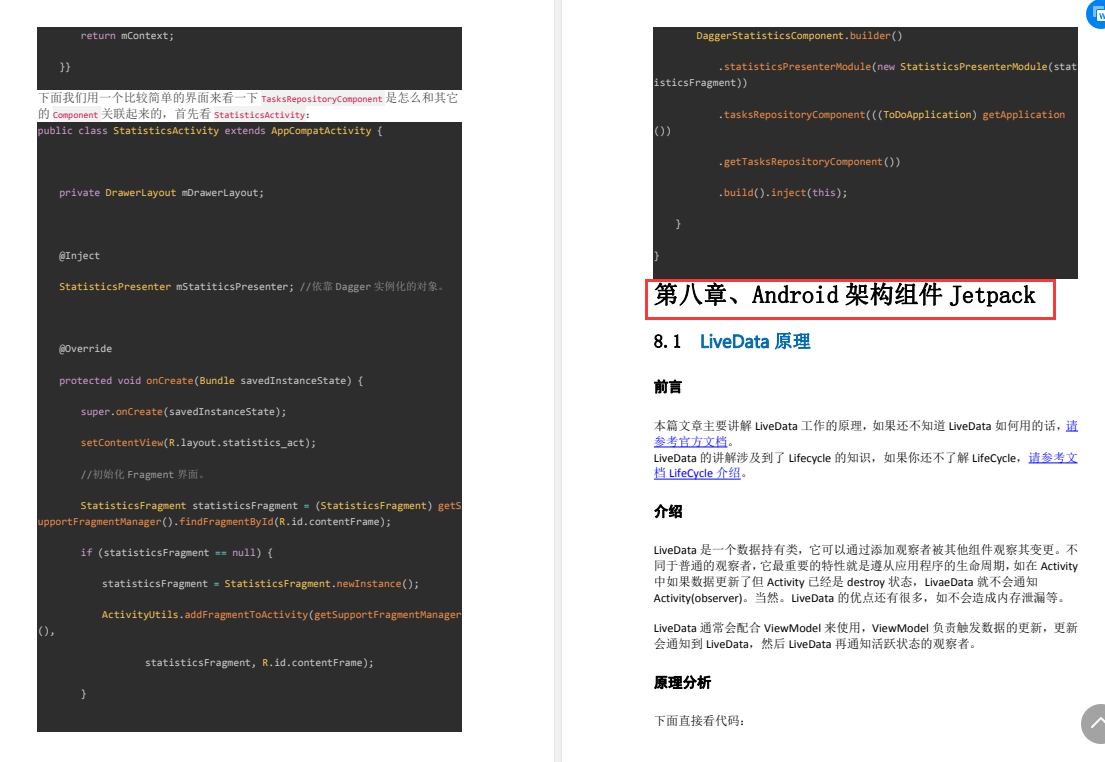Viewport: 1105px width, 762px height.
Task: Click the 前言 subheading
Action: pyautogui.click(x=667, y=387)
